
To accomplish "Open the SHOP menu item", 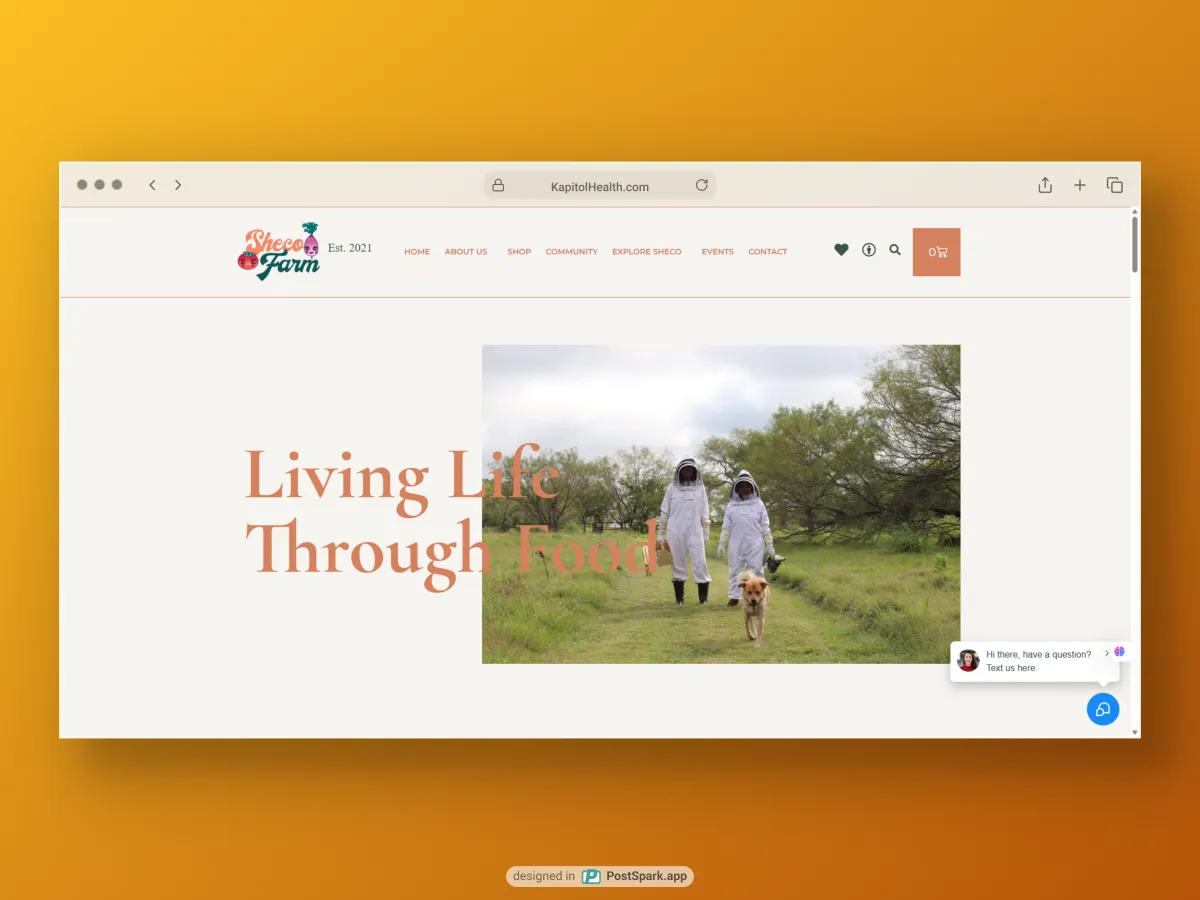I will click(x=519, y=252).
